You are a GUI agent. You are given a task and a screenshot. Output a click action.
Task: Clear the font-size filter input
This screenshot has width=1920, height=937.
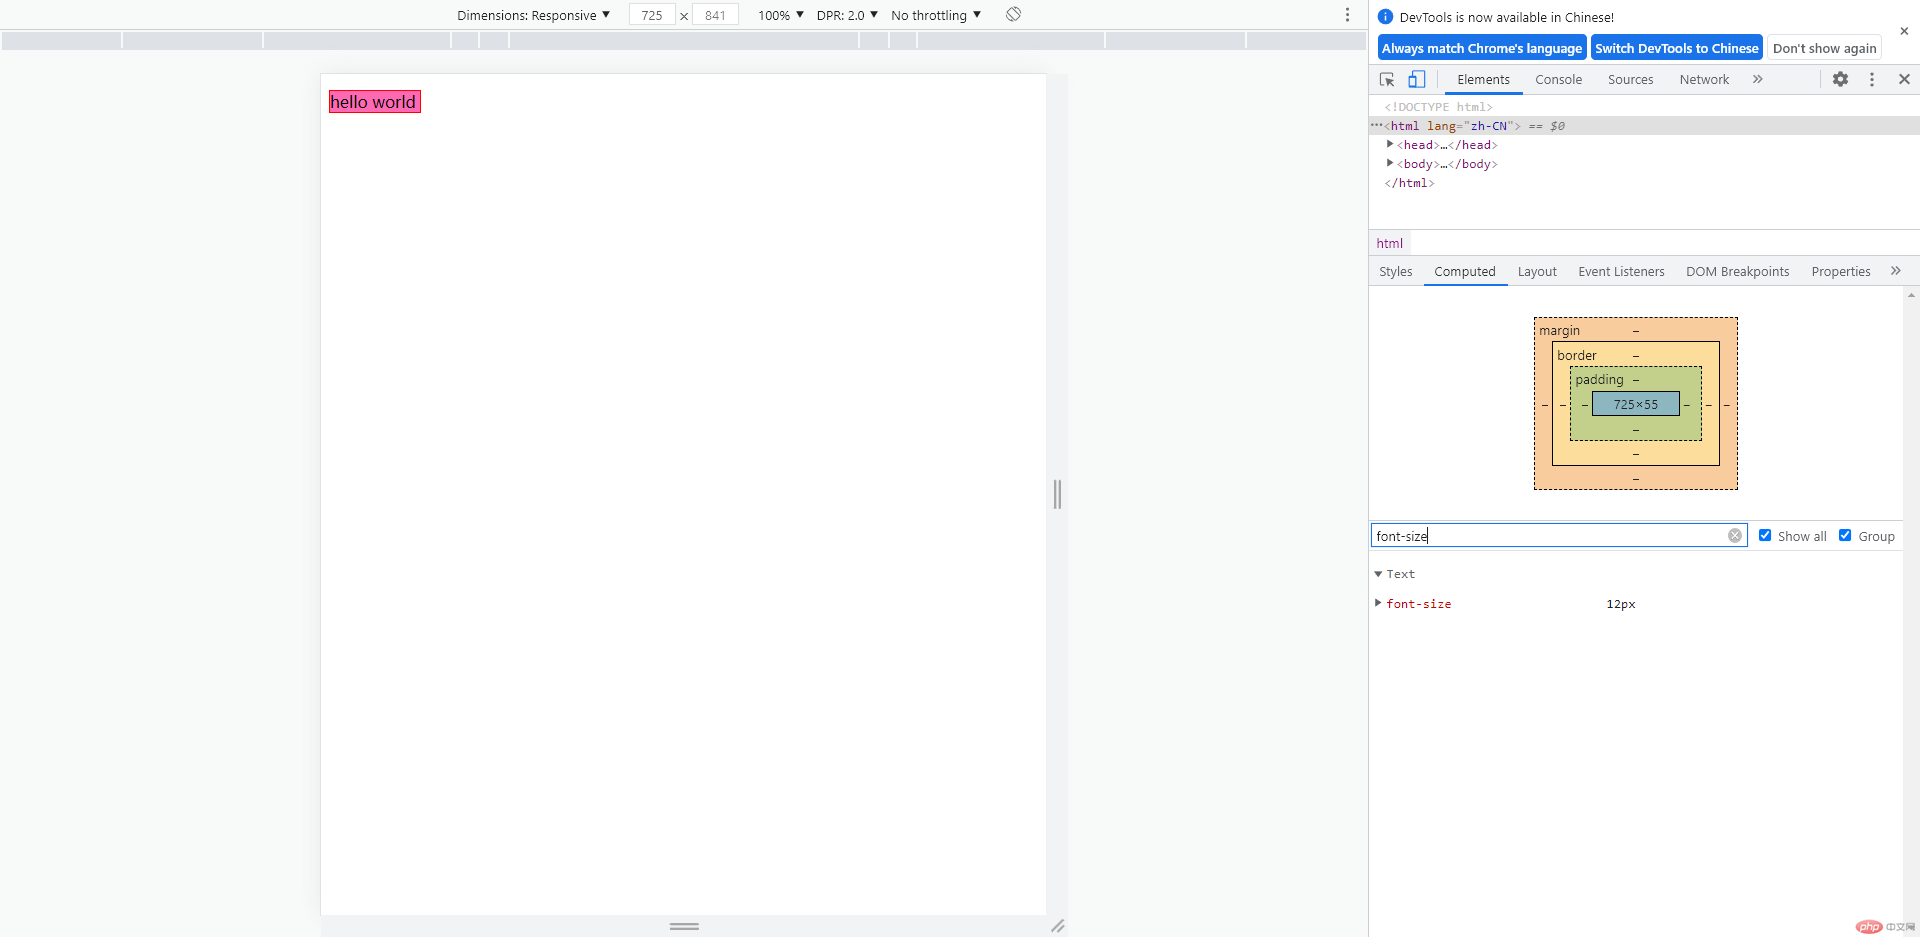(x=1735, y=536)
